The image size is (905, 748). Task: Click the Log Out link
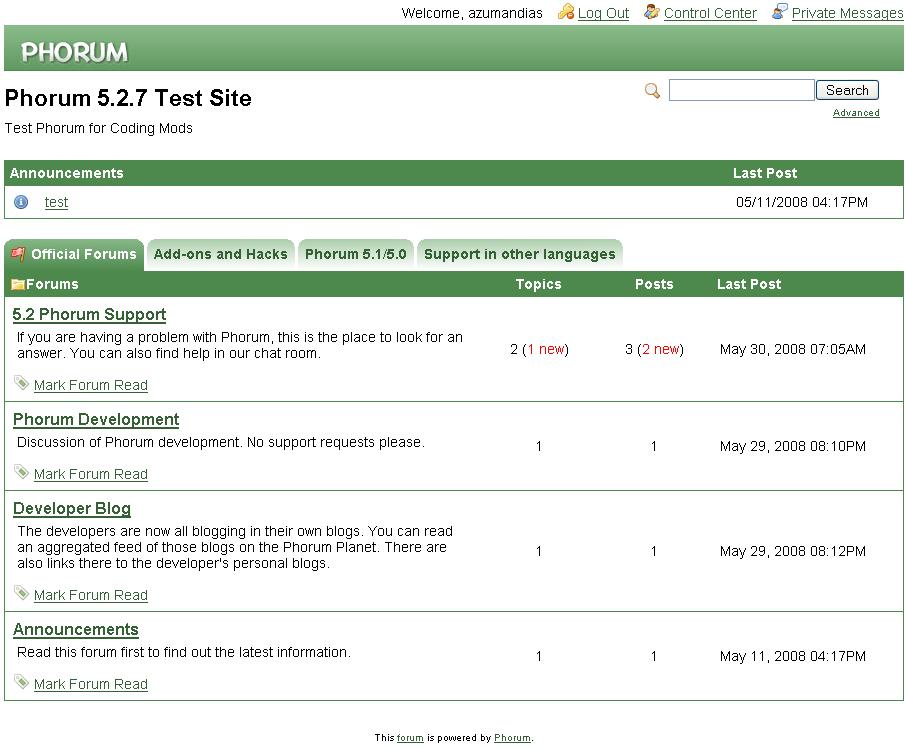pyautogui.click(x=603, y=13)
